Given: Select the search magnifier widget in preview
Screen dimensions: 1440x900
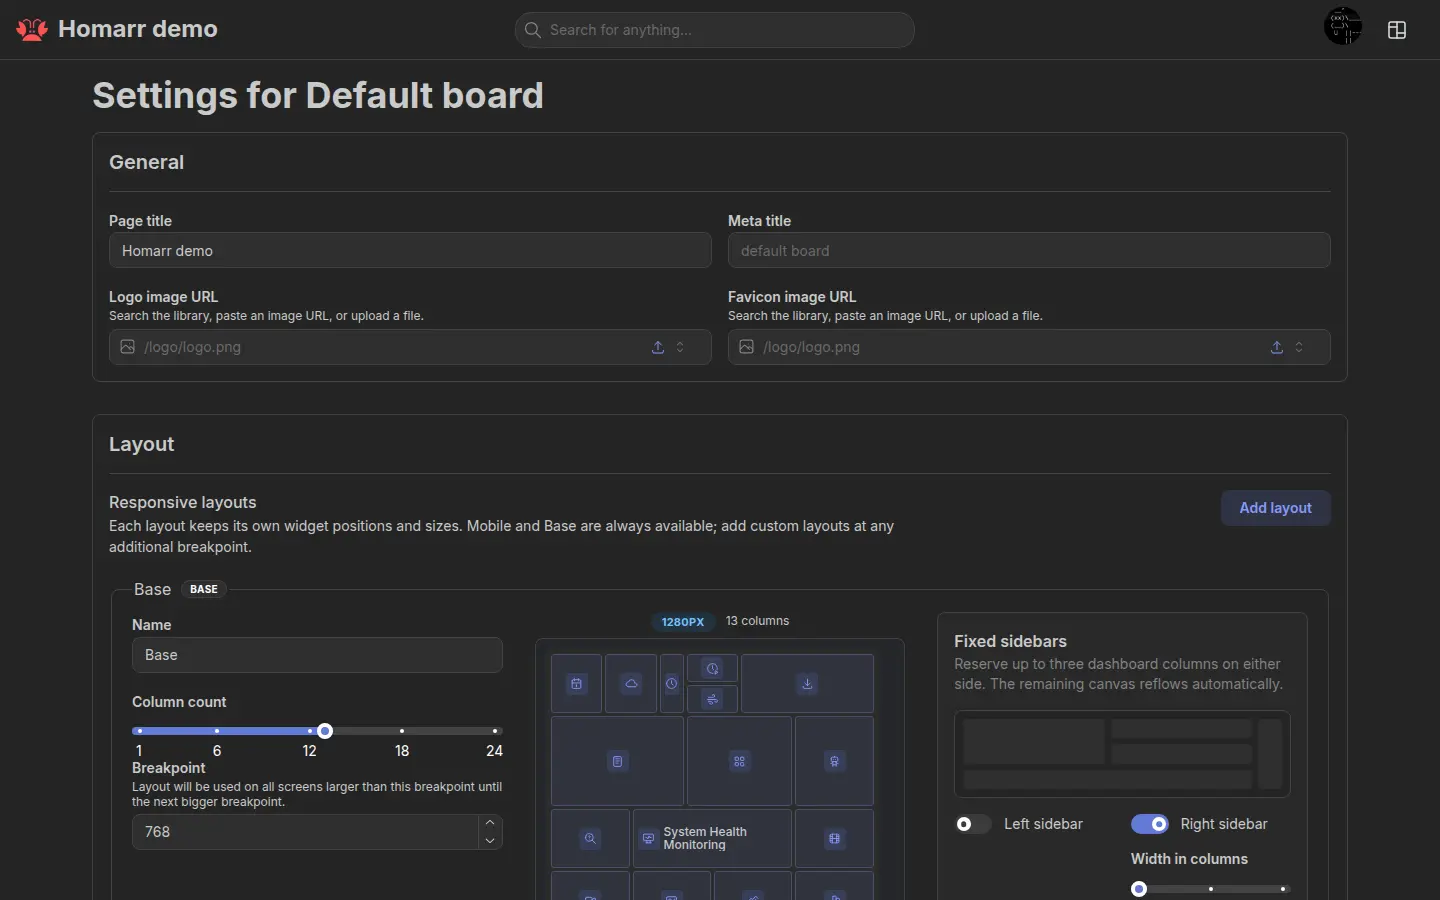Looking at the screenshot, I should 590,838.
